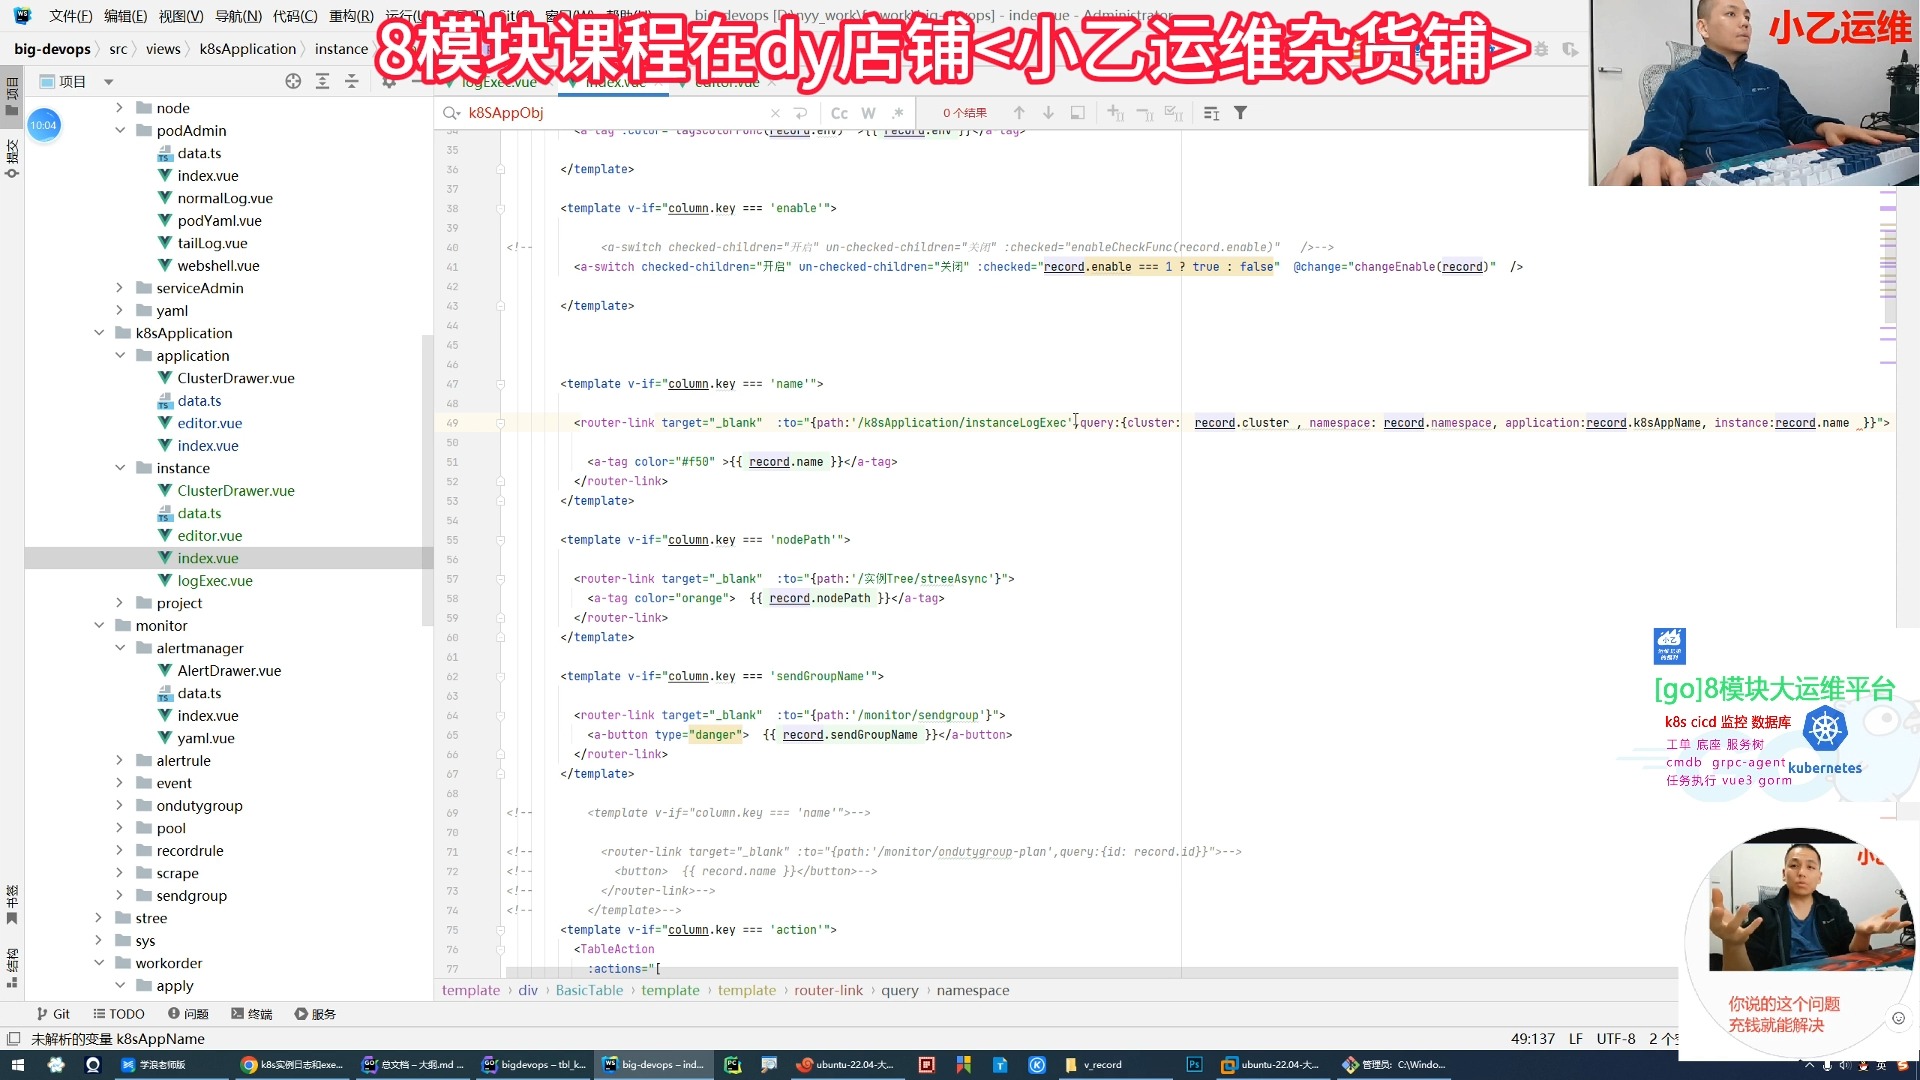
Task: Open logExec.vue file in editor
Action: [x=214, y=580]
